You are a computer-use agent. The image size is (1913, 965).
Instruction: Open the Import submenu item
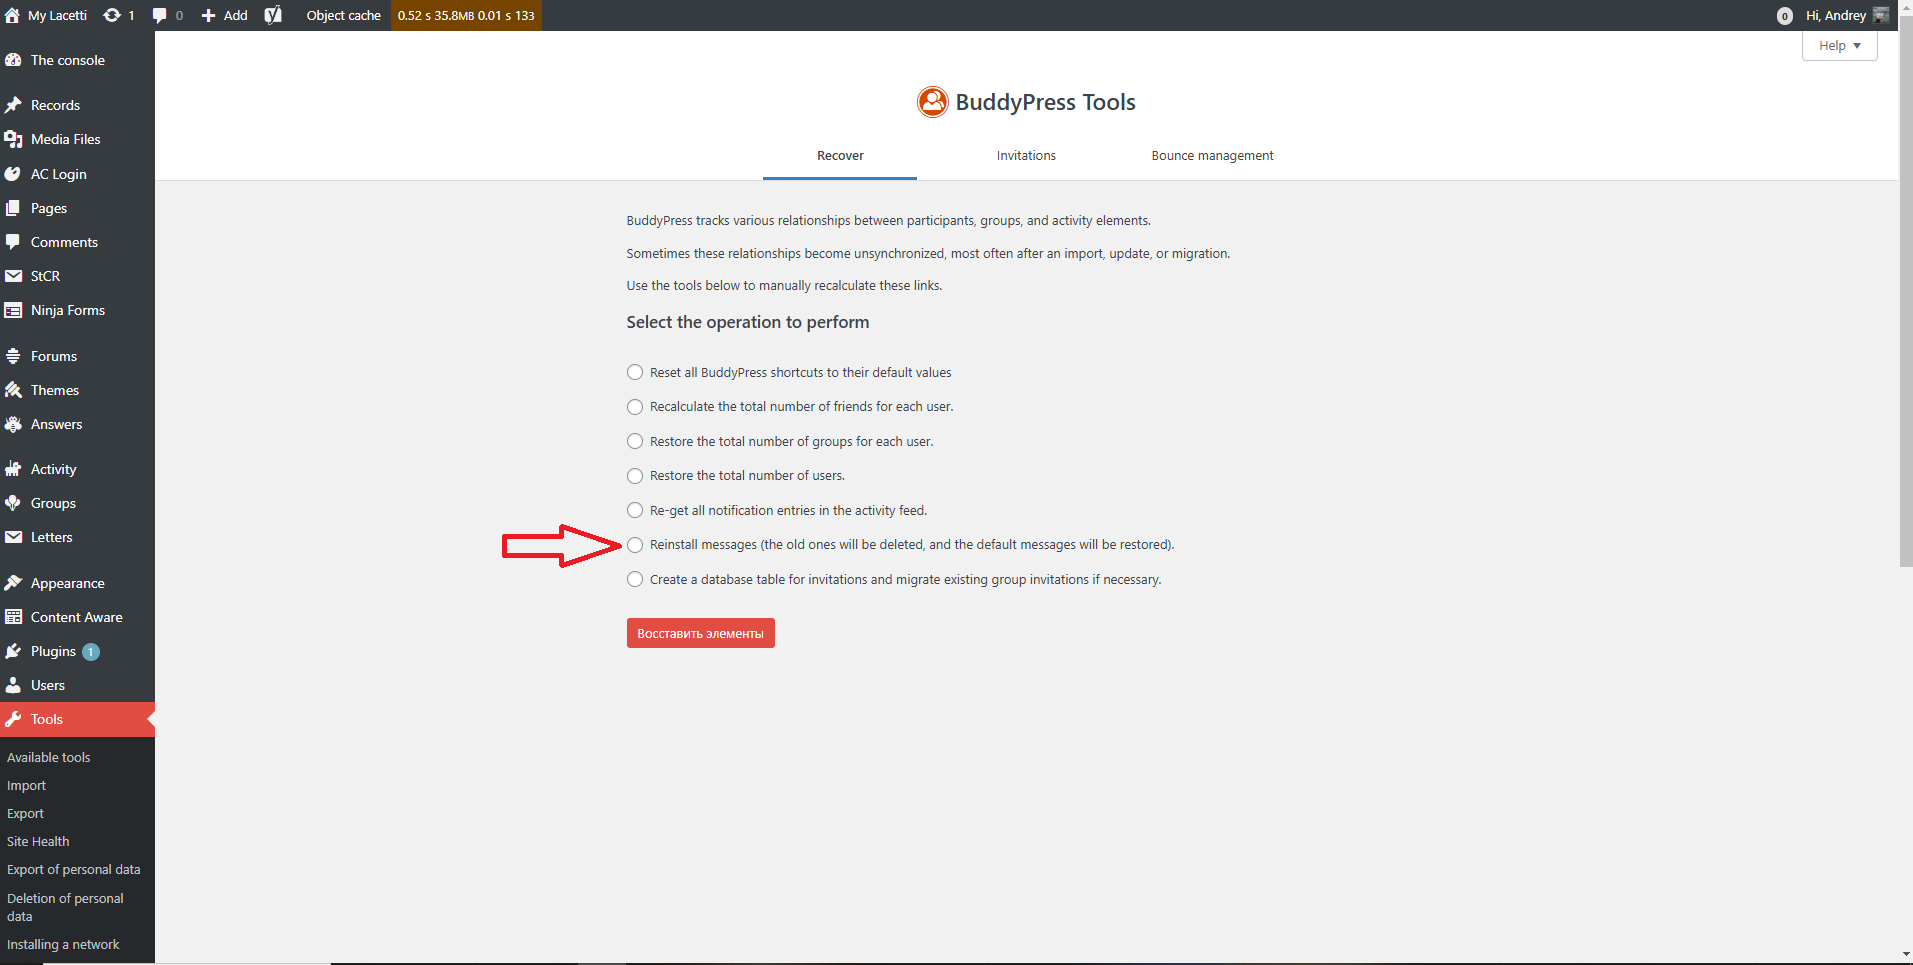[x=27, y=785]
